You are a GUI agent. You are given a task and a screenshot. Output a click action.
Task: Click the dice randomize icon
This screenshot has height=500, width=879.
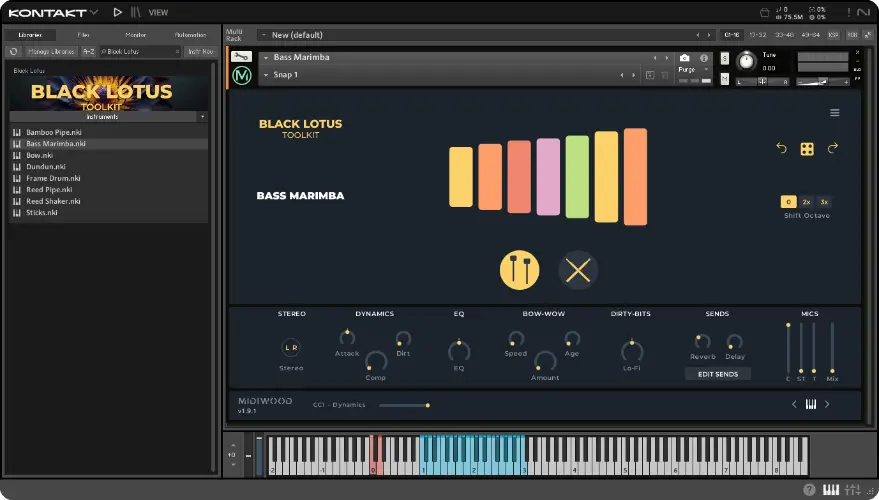click(807, 149)
